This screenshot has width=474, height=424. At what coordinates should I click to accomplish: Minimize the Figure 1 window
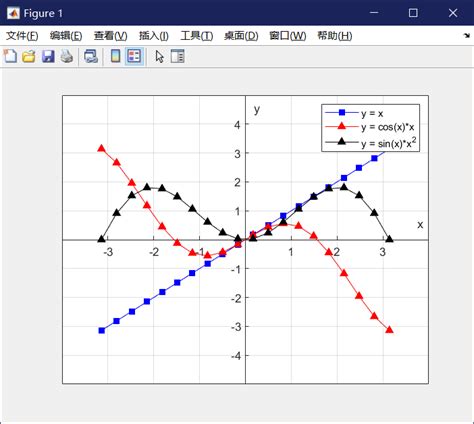pyautogui.click(x=374, y=13)
